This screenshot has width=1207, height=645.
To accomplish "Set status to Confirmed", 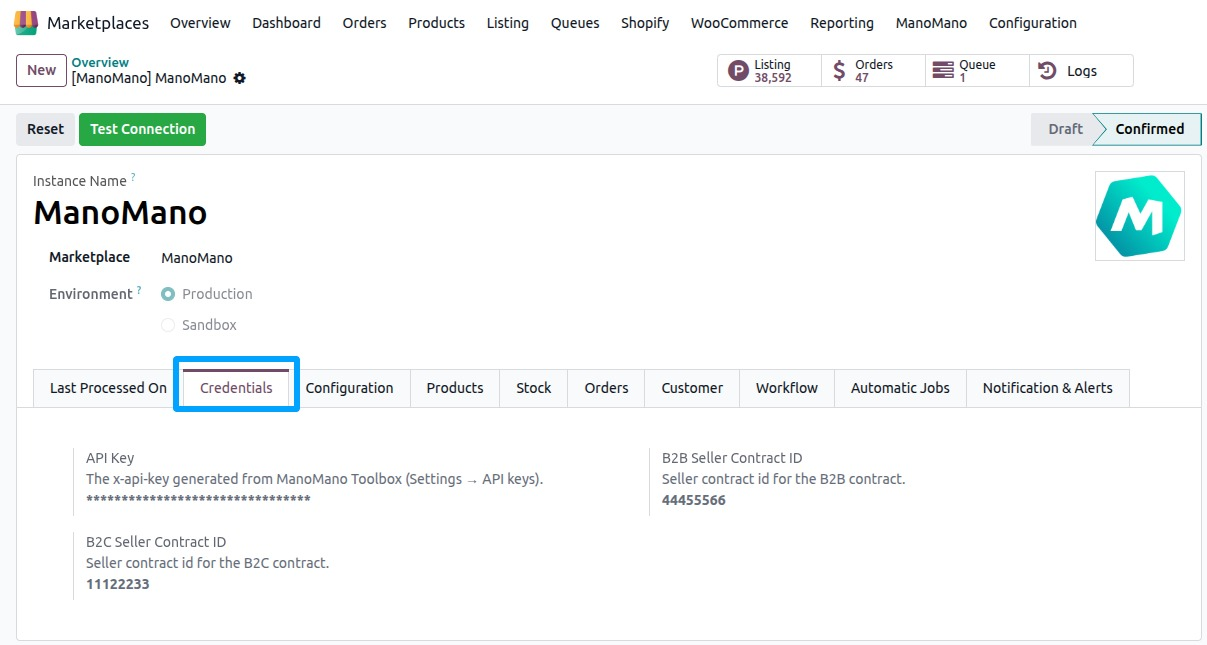I will (x=1149, y=129).
